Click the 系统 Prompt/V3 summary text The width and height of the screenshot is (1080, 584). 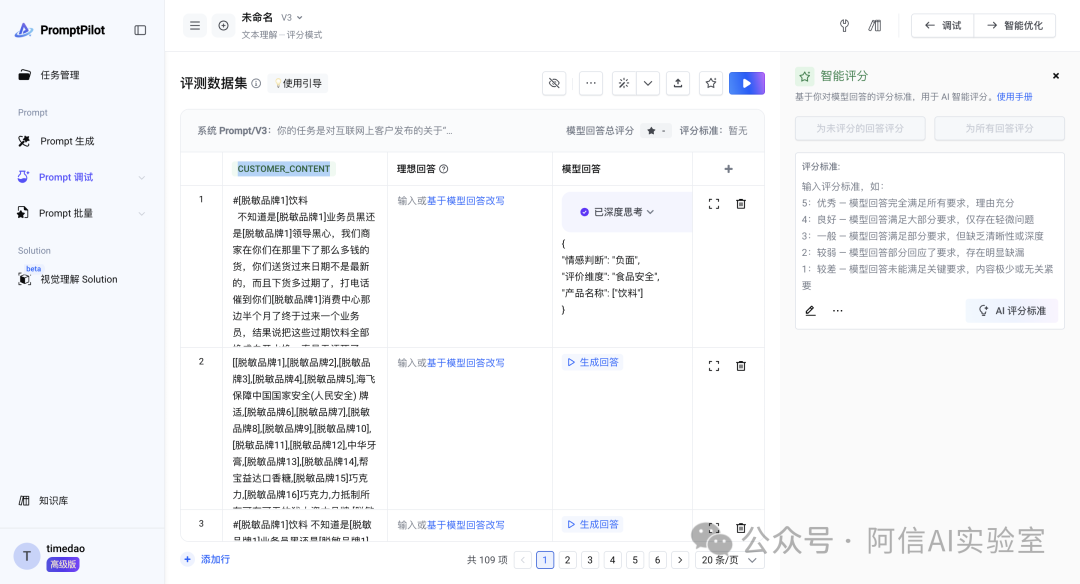(325, 131)
